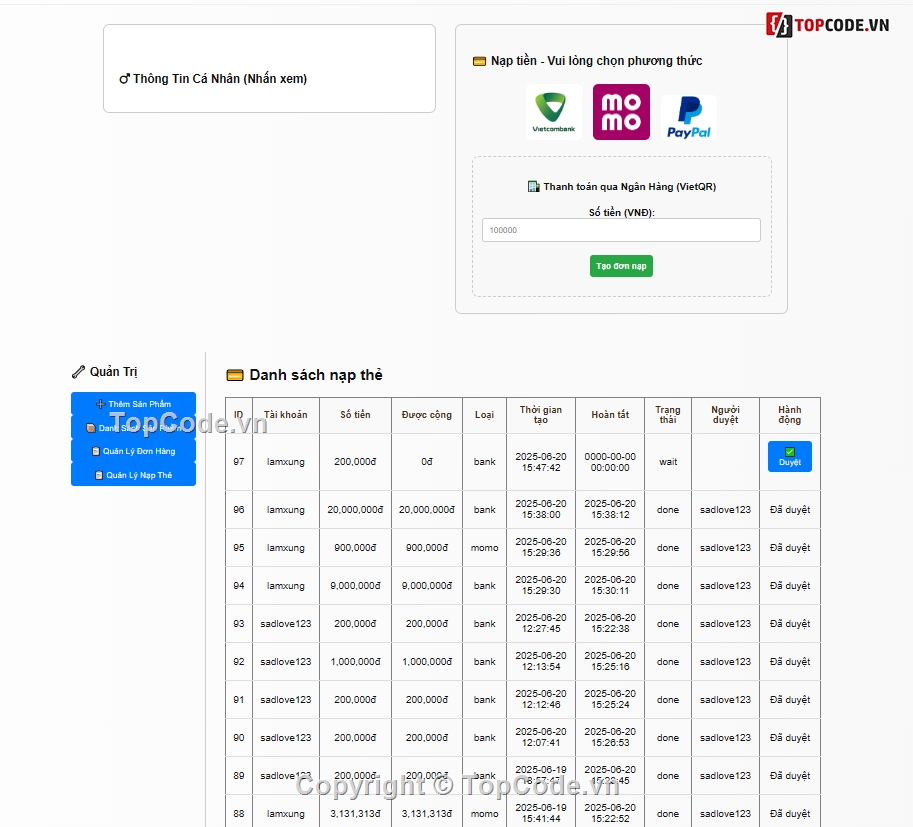Click completion time 0000-00-00 00:00:00
Screen dimensions: 913x827
coord(610,462)
